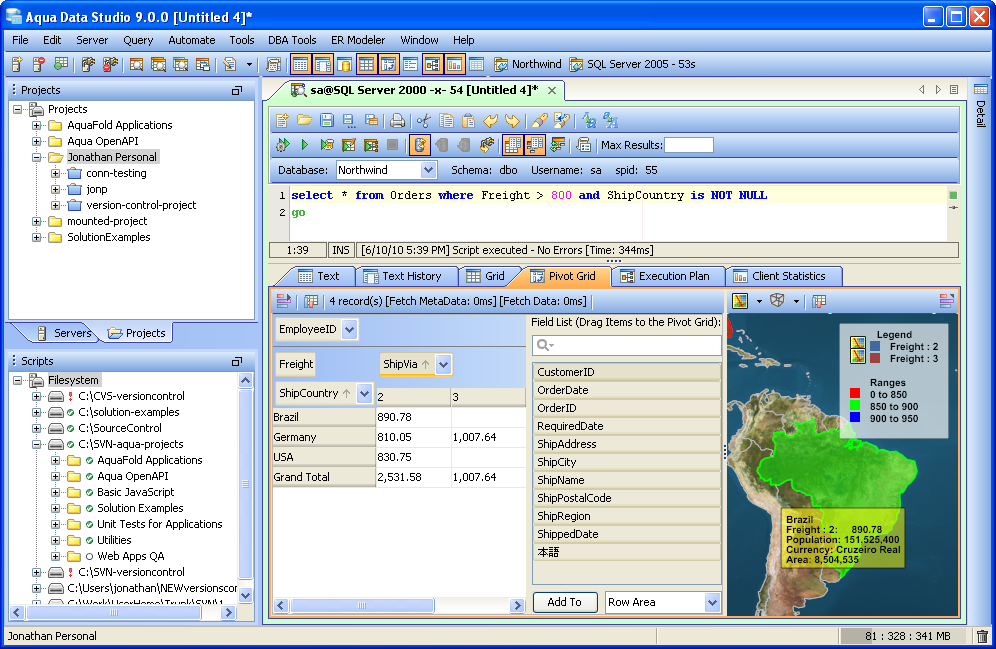Click the Add To button
This screenshot has width=996, height=649.
[564, 602]
